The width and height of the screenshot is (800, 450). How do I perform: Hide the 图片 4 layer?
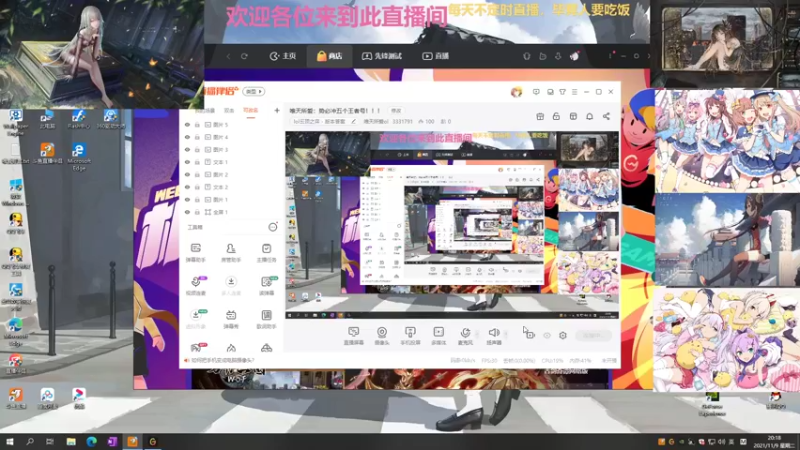[x=187, y=137]
